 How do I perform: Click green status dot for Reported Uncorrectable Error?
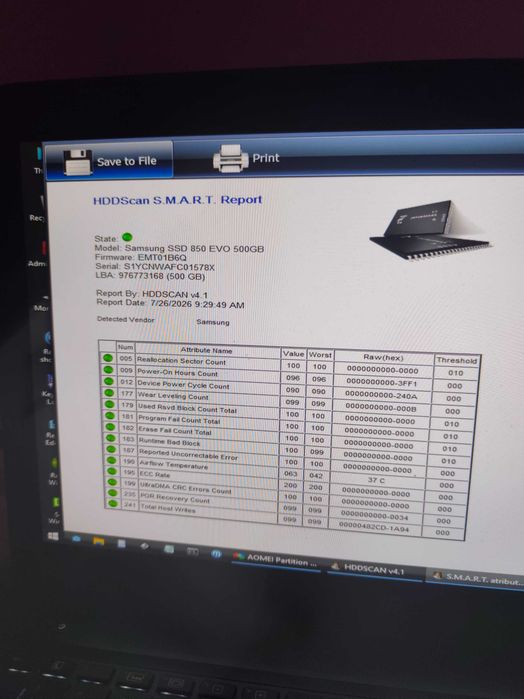pos(111,449)
